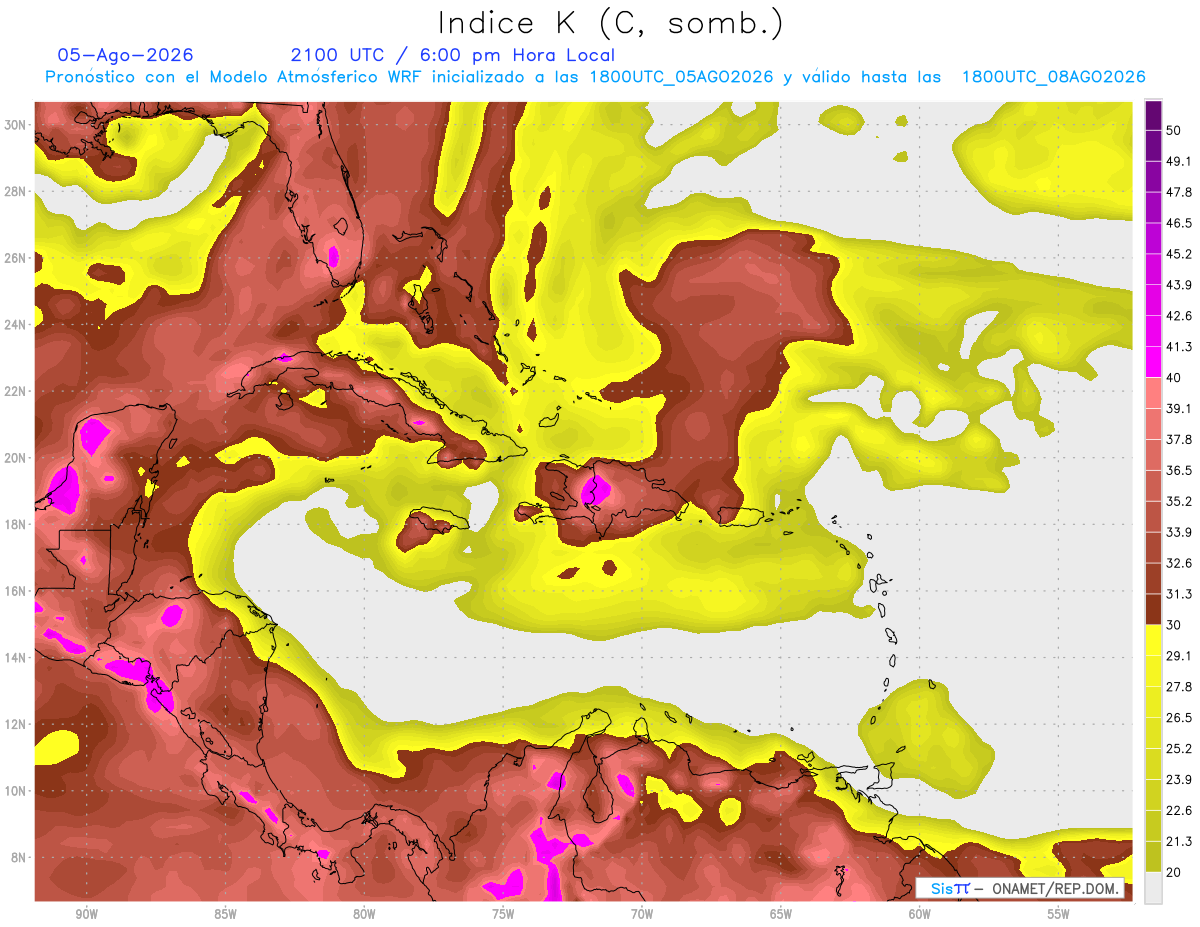Click the "85W" longitude label
The height and width of the screenshot is (927, 1200).
pos(225,915)
